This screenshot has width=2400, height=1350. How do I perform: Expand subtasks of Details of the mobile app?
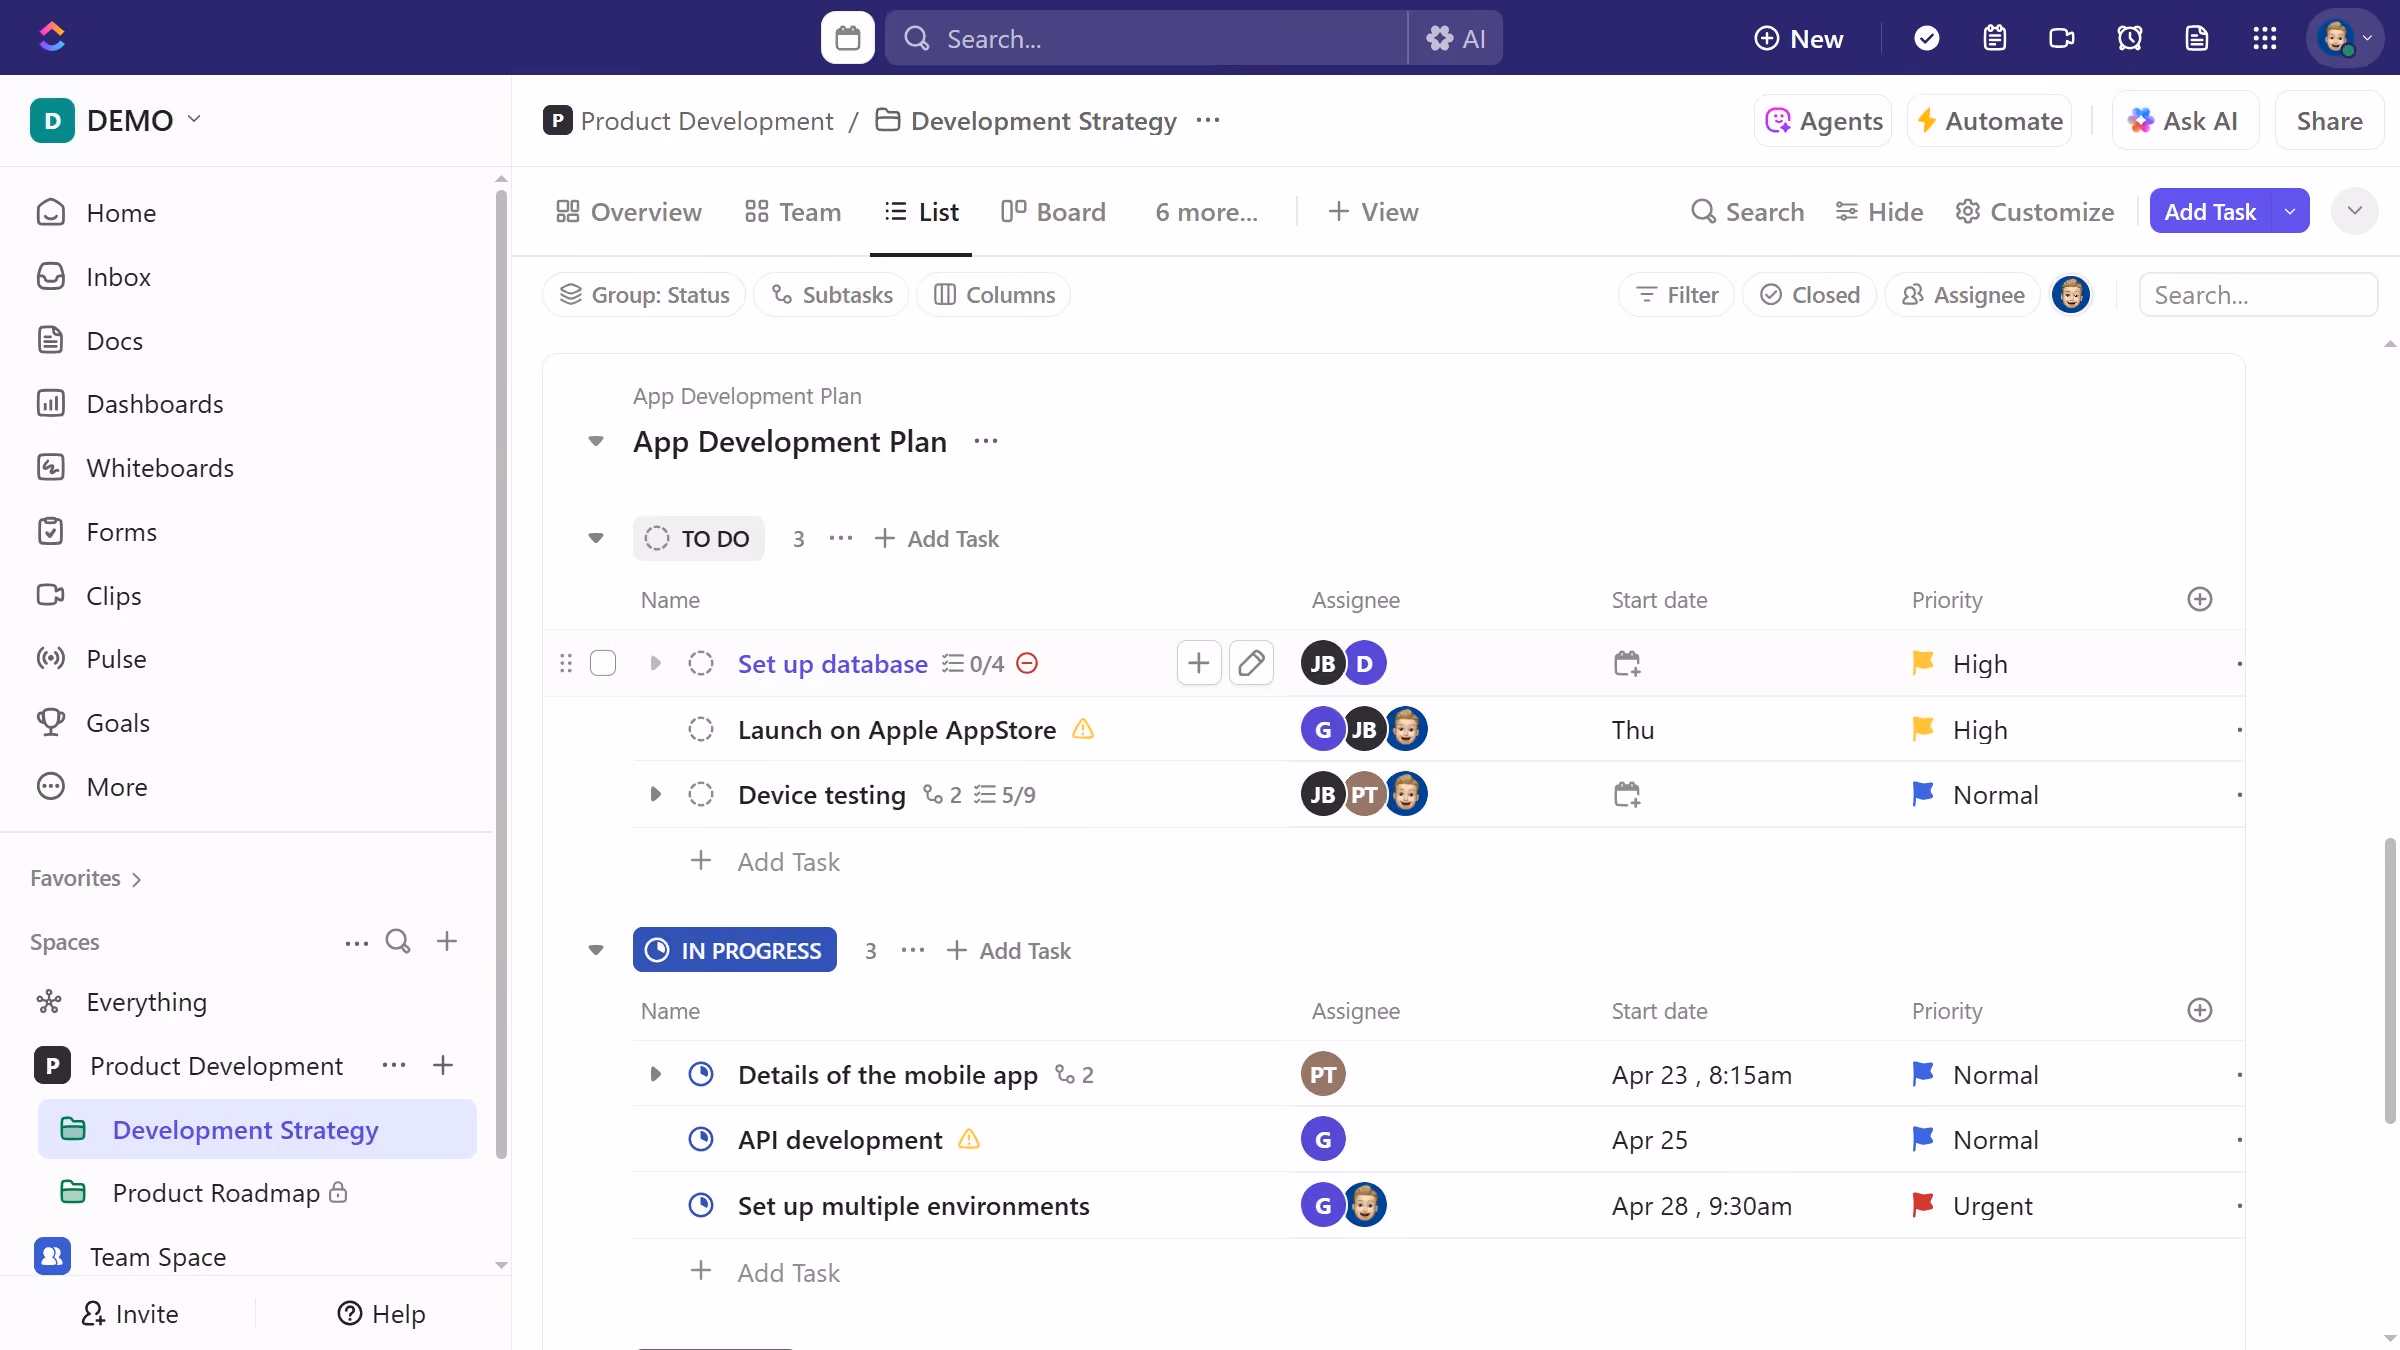(x=655, y=1075)
